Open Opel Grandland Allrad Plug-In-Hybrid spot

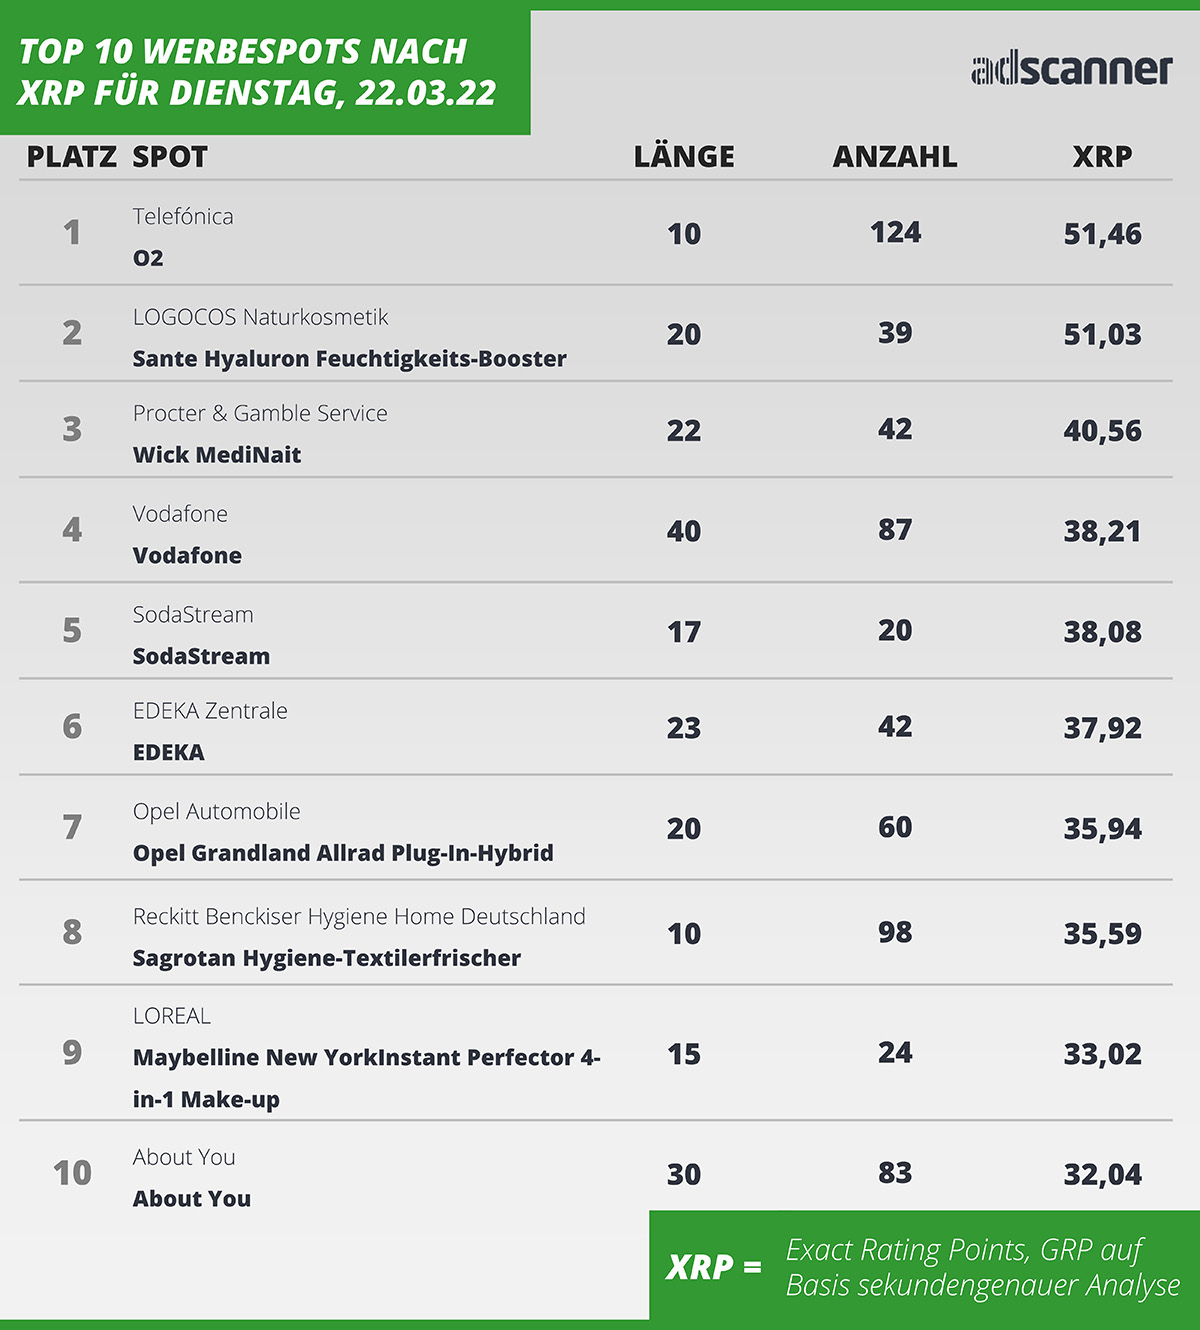click(x=343, y=853)
